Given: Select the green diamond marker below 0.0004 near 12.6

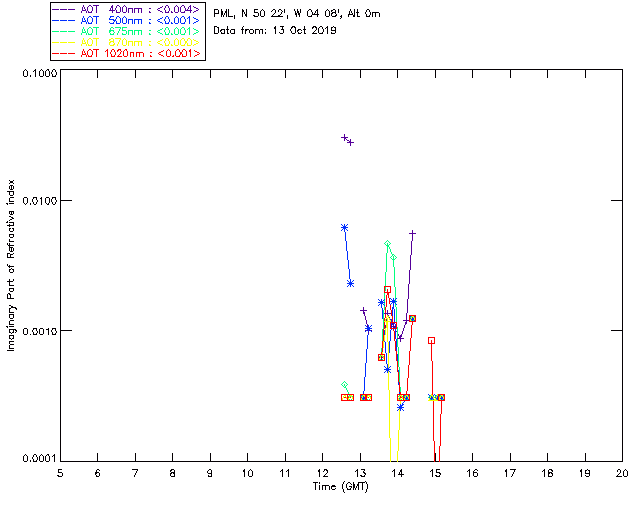Looking at the screenshot, I should click(x=344, y=385).
